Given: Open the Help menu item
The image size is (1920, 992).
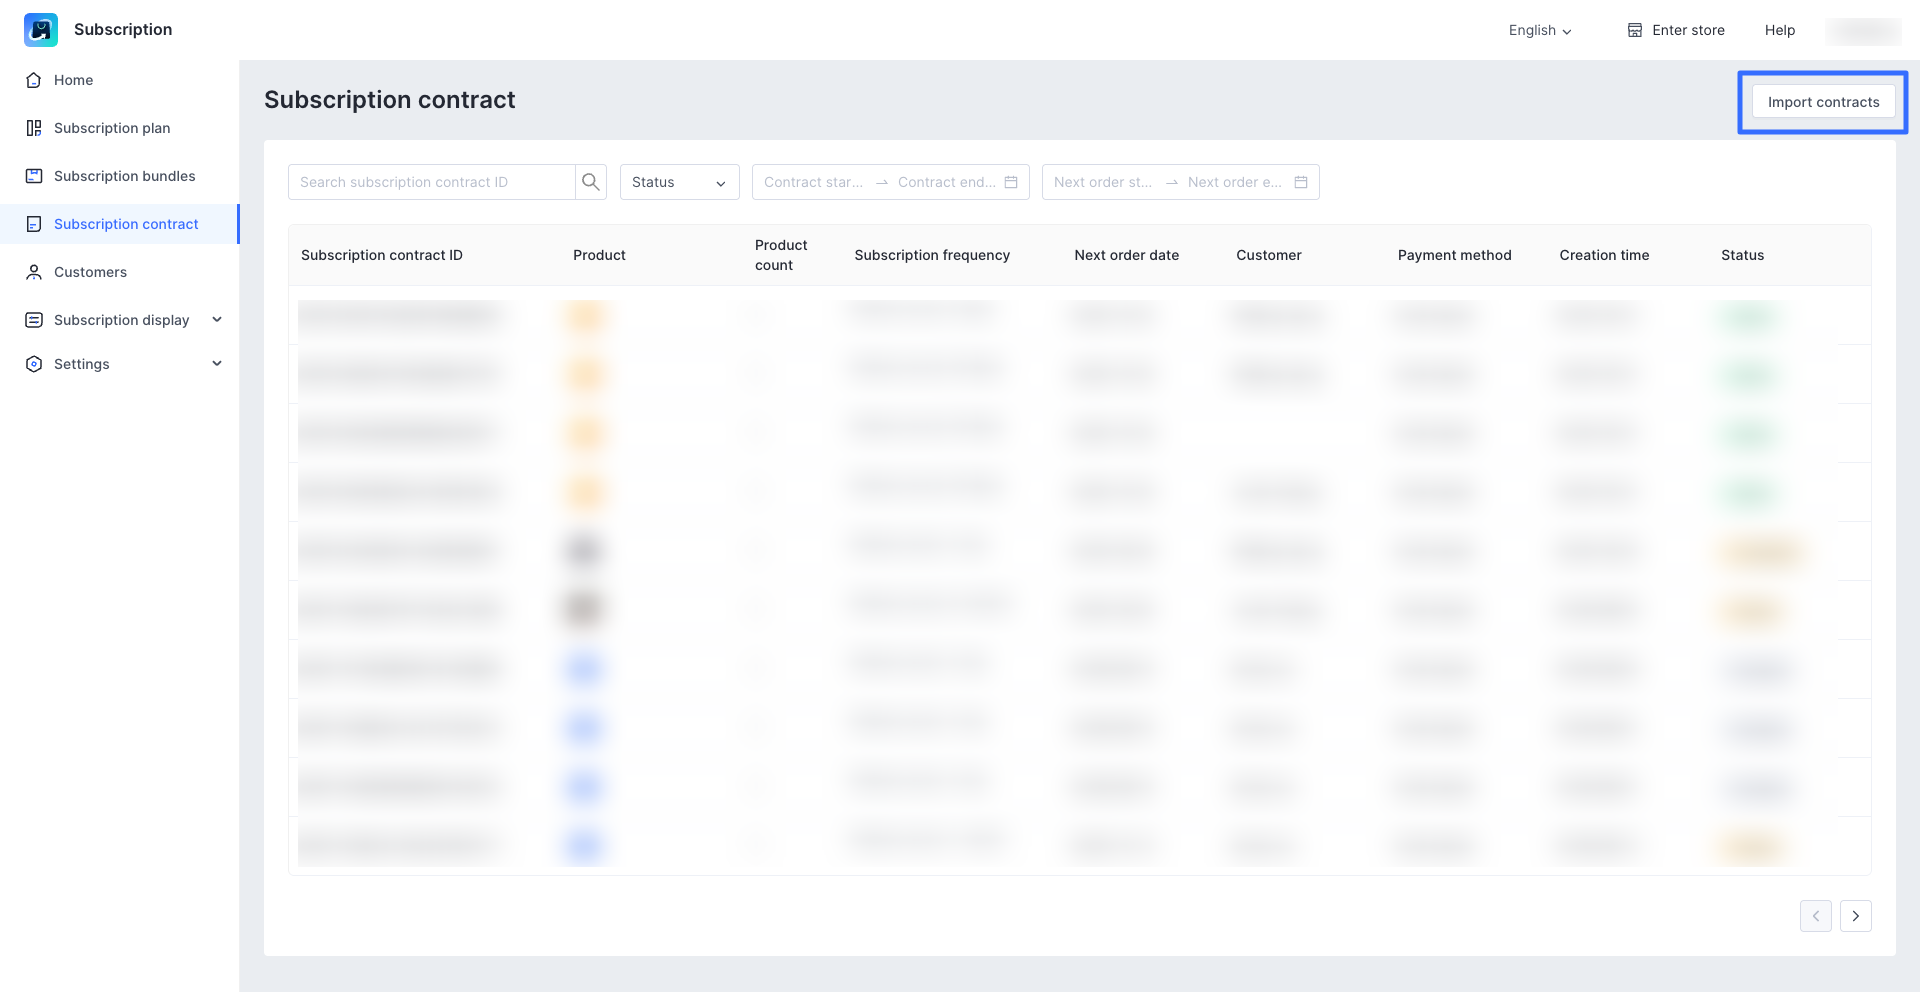Looking at the screenshot, I should click(1780, 30).
